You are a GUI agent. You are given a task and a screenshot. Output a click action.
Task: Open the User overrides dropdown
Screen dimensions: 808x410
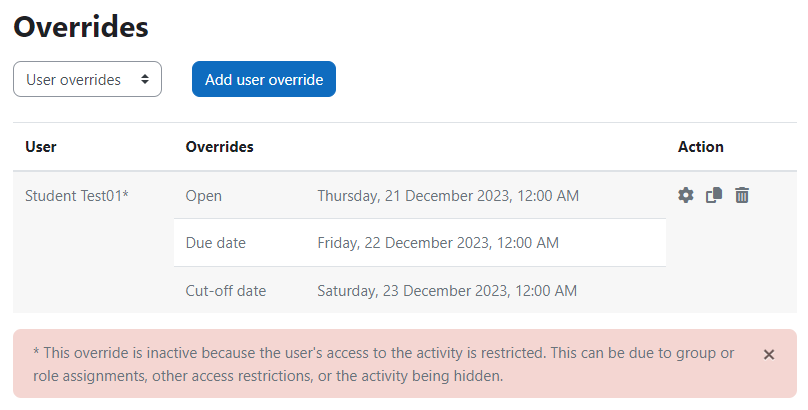click(x=88, y=79)
